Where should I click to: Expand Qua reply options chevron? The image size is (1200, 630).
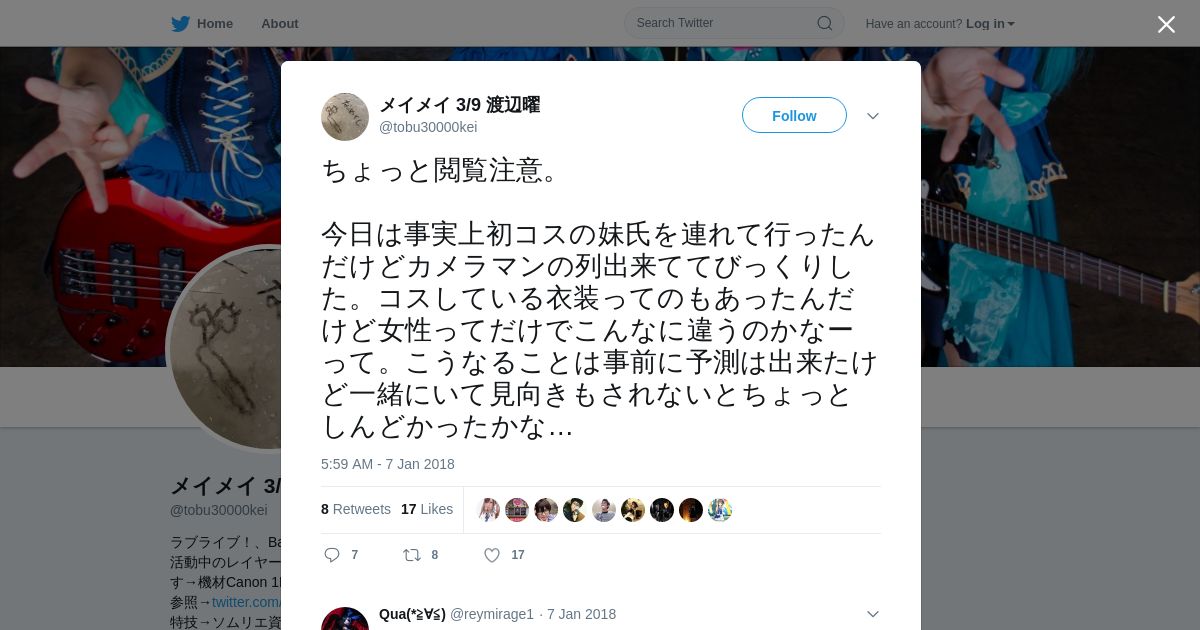[x=873, y=614]
